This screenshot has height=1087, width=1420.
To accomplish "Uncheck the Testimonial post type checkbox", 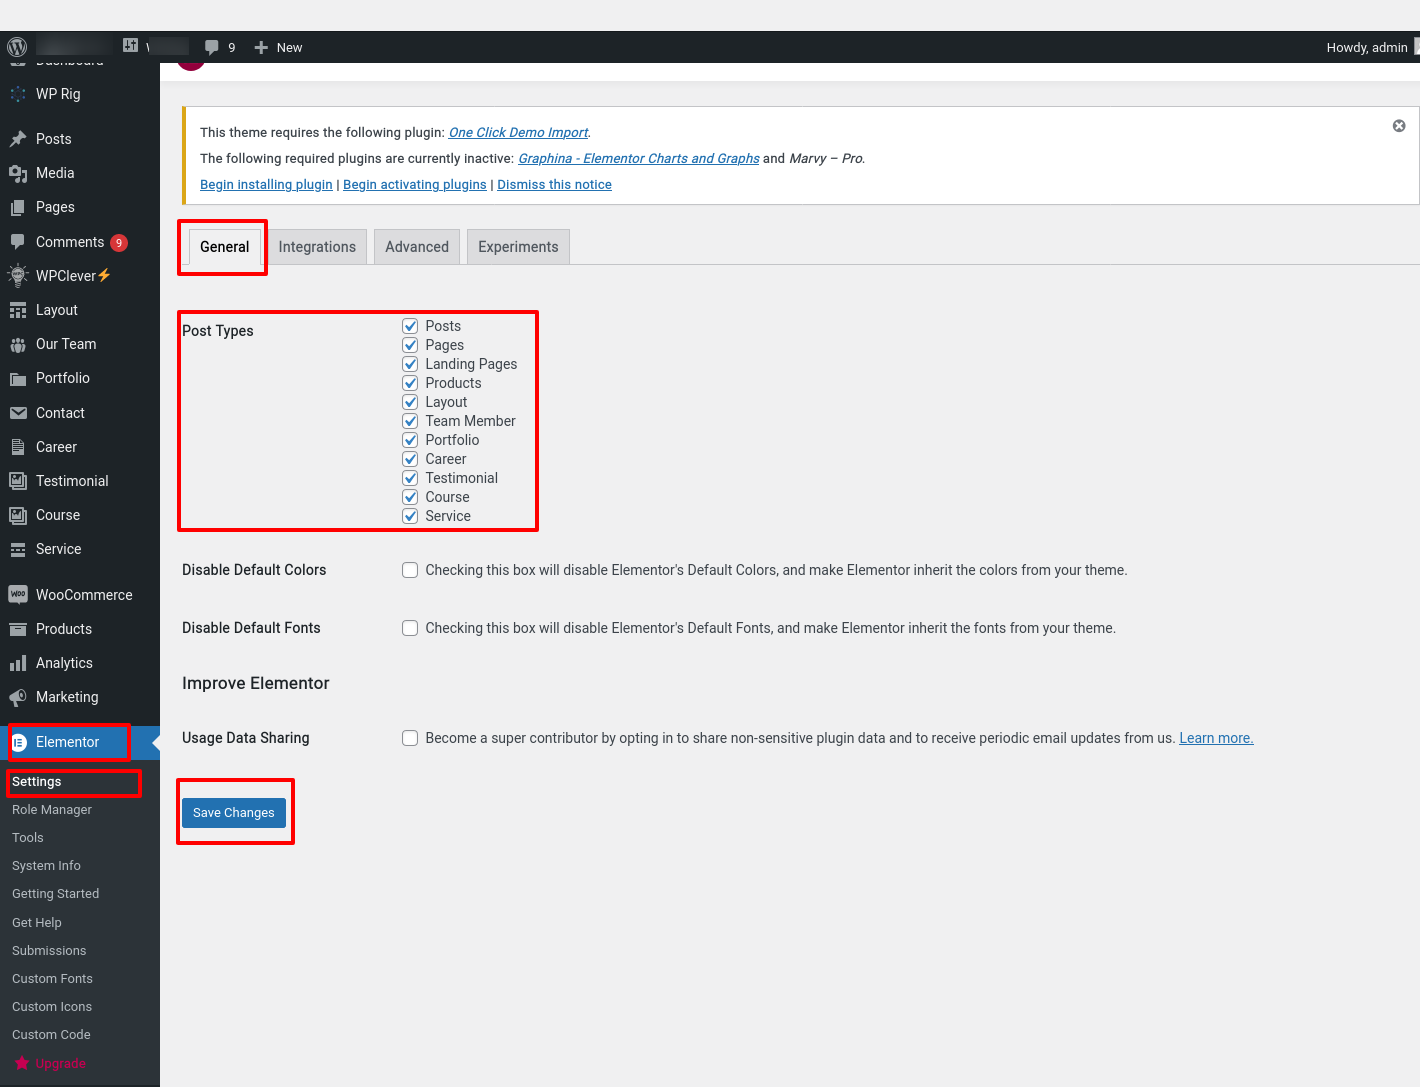I will (x=410, y=478).
